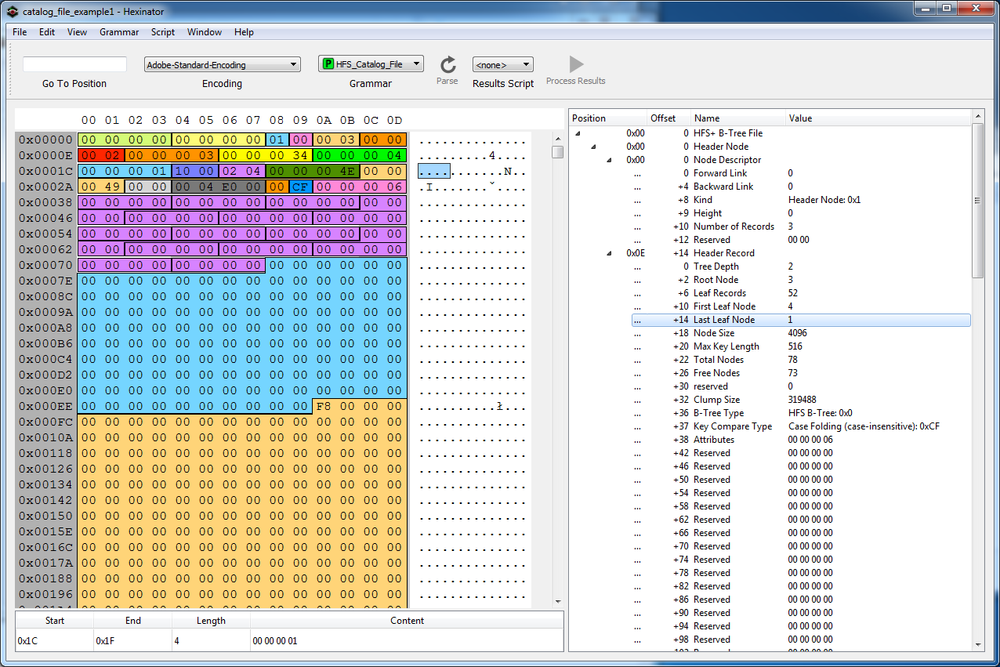1000x667 pixels.
Task: Click the 0x00000 row address in hex view
Action: pyautogui.click(x=46, y=140)
